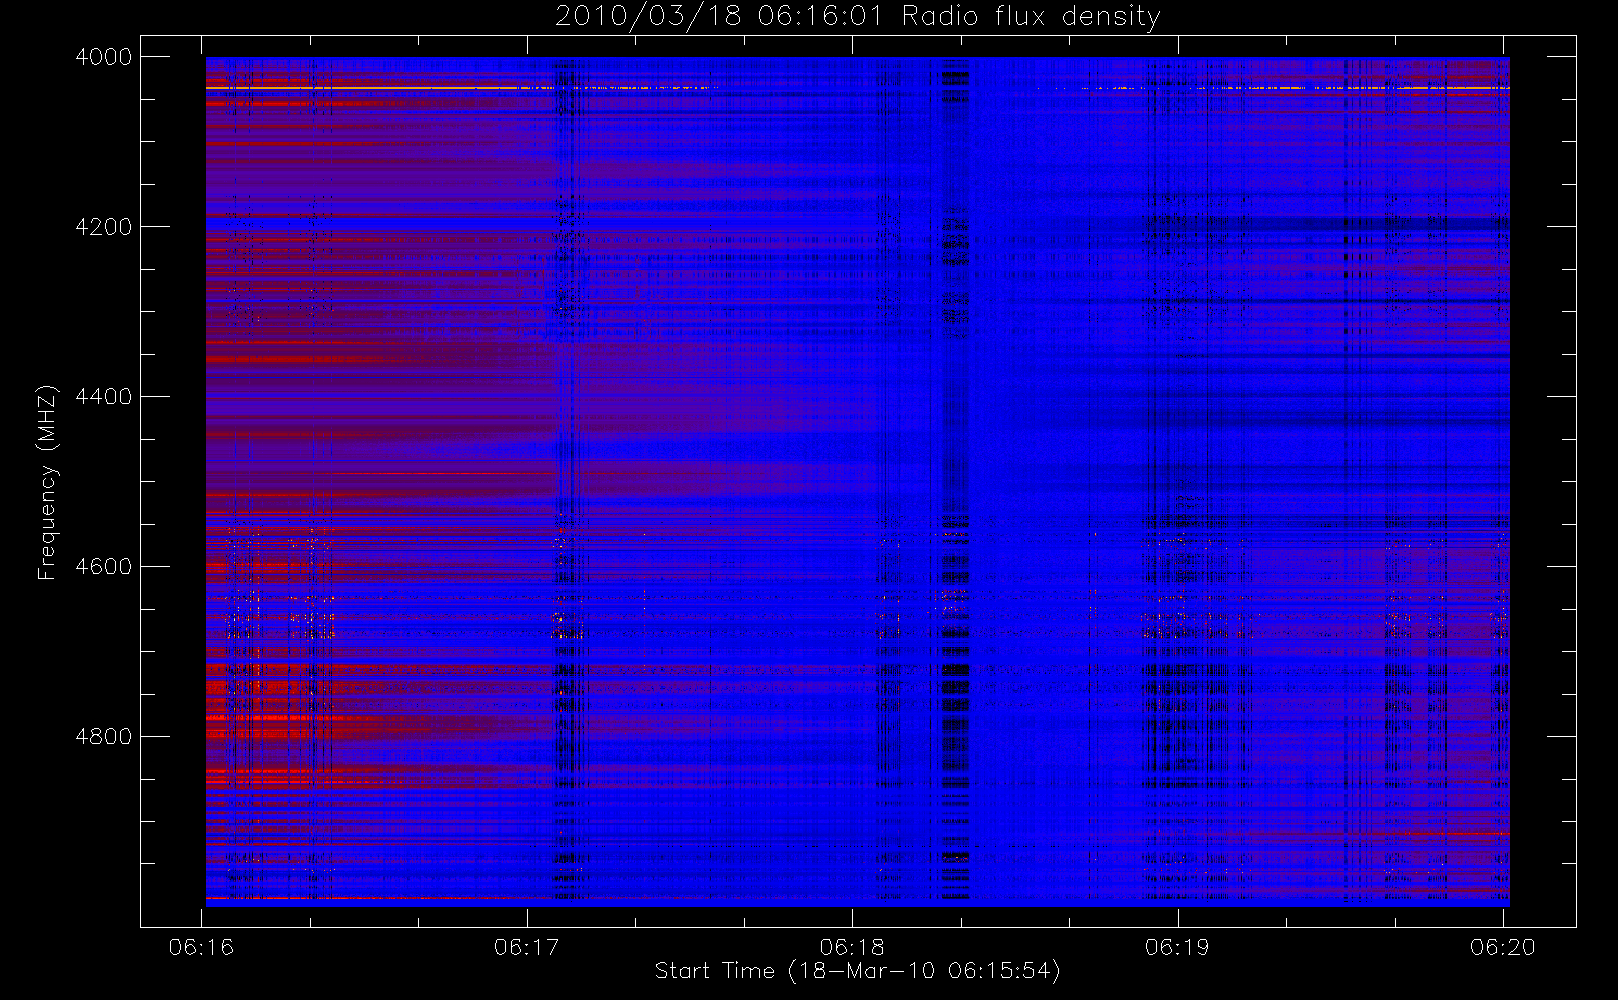1618x1000 pixels.
Task: Click the 'Frequency (MHZ)' axis label
Action: tap(46, 482)
